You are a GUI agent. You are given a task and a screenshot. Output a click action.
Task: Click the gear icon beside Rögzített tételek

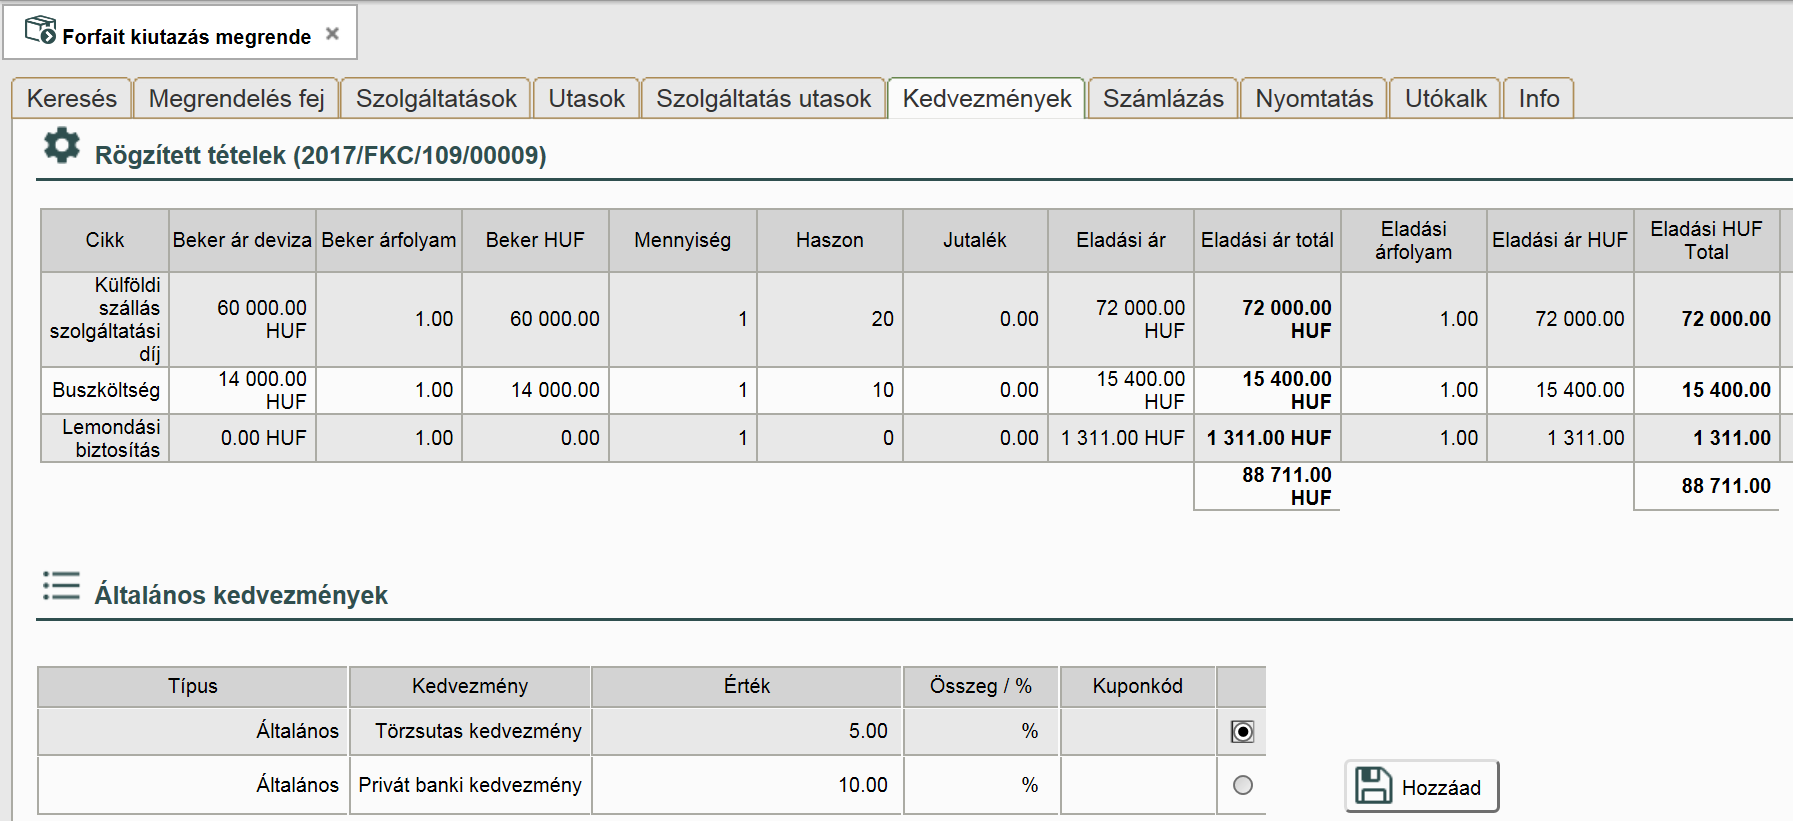tap(62, 146)
